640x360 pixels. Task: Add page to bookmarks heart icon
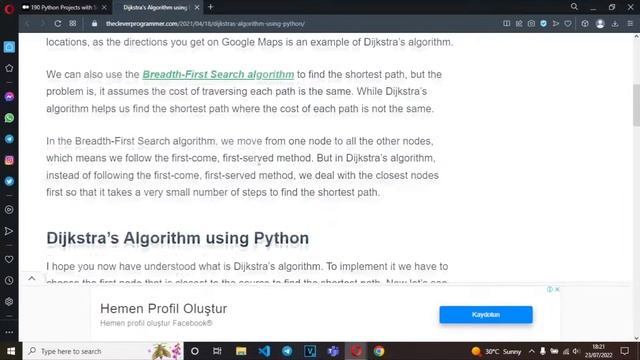(568, 24)
